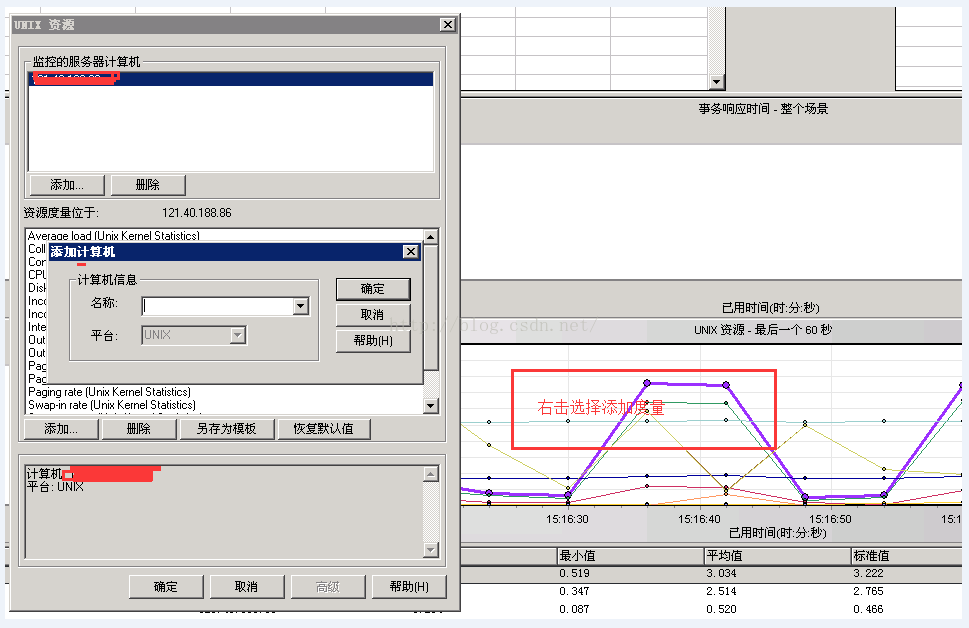
Task: Click the 资源度量位于 address 121.40.188.86
Action: [197, 213]
